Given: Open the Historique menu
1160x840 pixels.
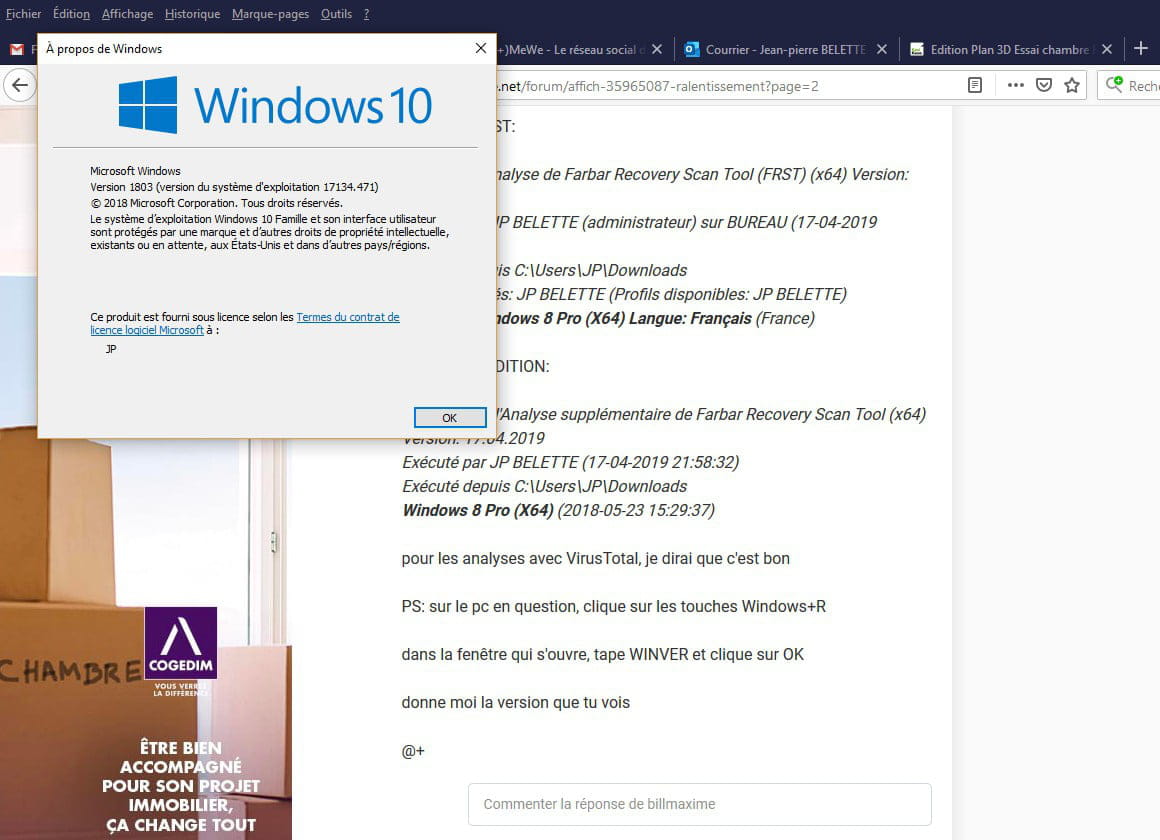Looking at the screenshot, I should click(x=192, y=13).
